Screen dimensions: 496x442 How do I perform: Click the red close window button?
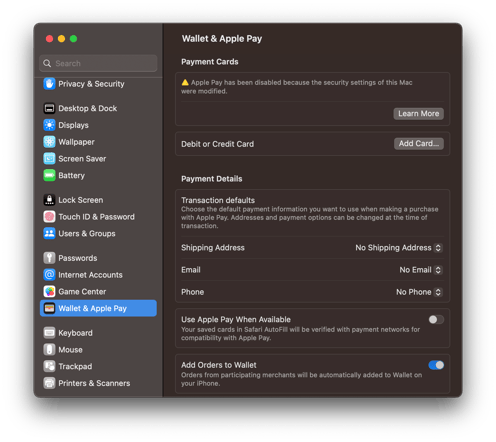point(49,39)
